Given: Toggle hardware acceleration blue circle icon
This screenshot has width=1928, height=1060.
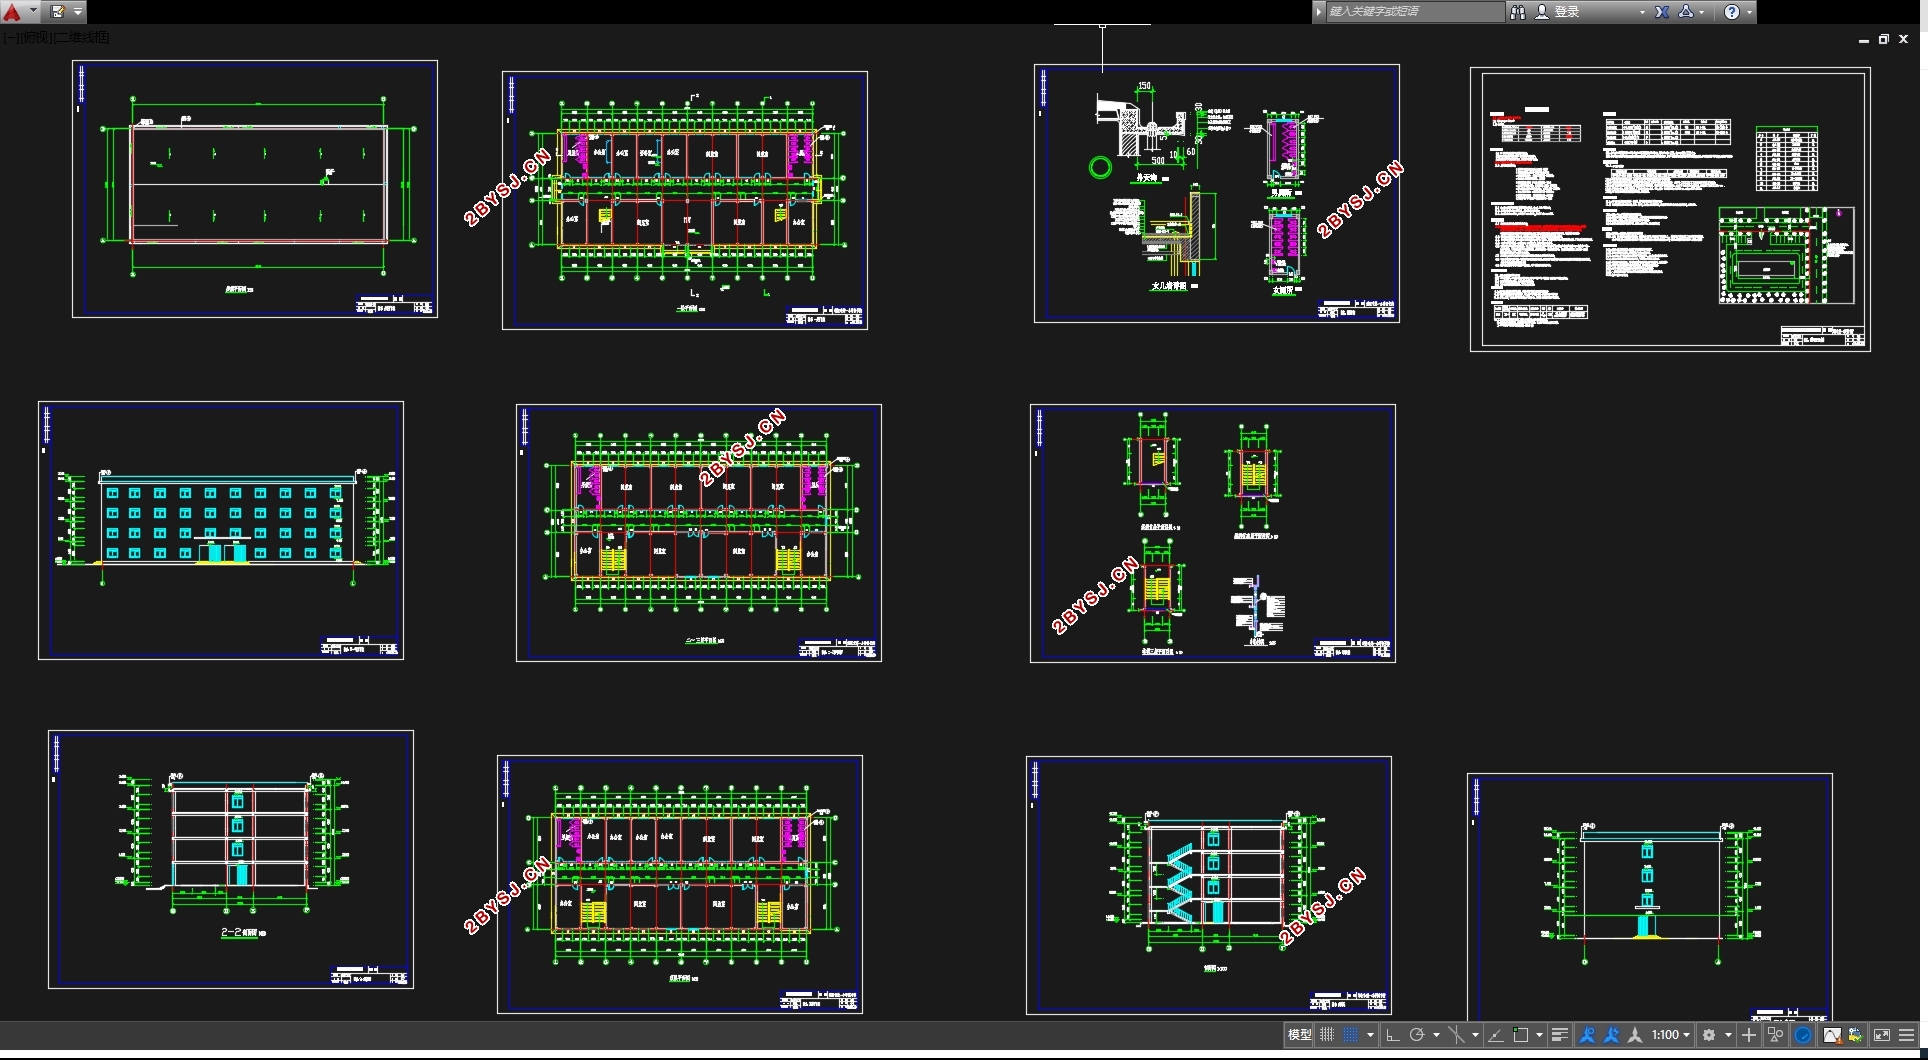Looking at the screenshot, I should (1803, 1035).
